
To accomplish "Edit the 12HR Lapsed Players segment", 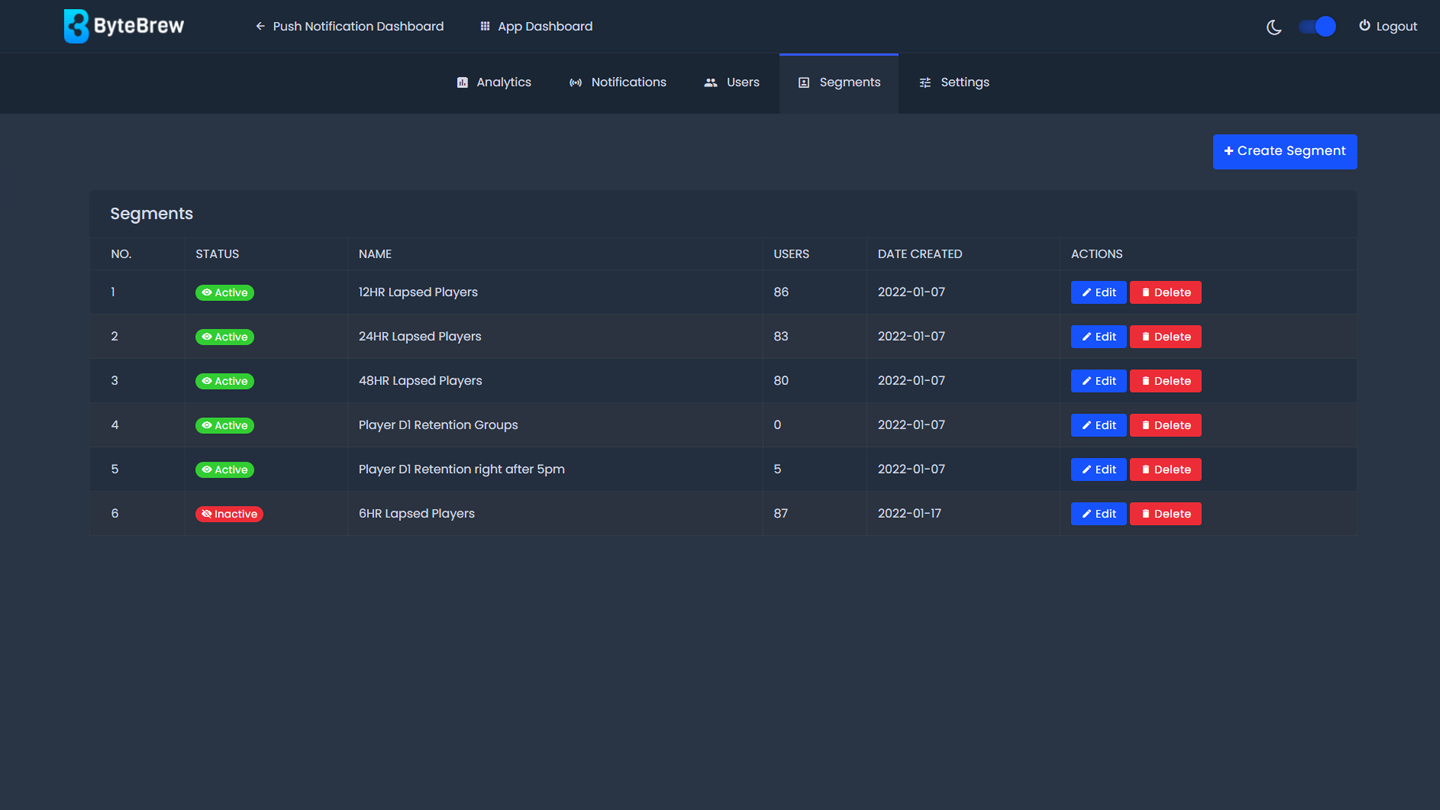I will [x=1098, y=292].
